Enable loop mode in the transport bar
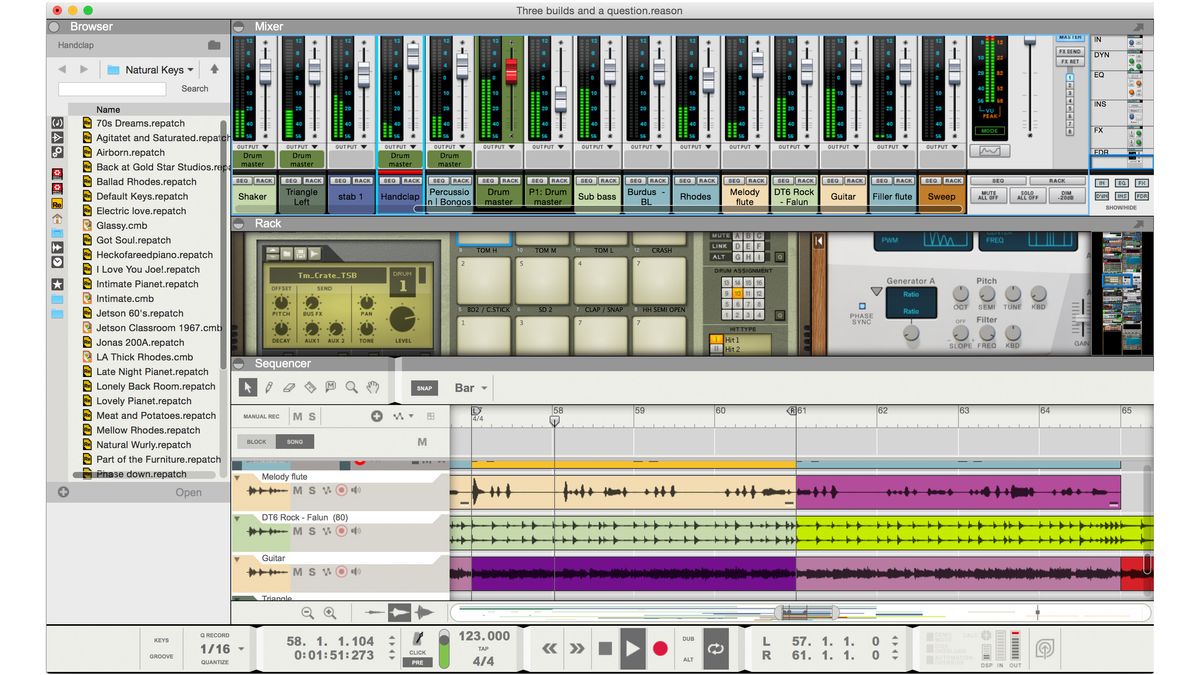The width and height of the screenshot is (1200, 675). click(716, 648)
